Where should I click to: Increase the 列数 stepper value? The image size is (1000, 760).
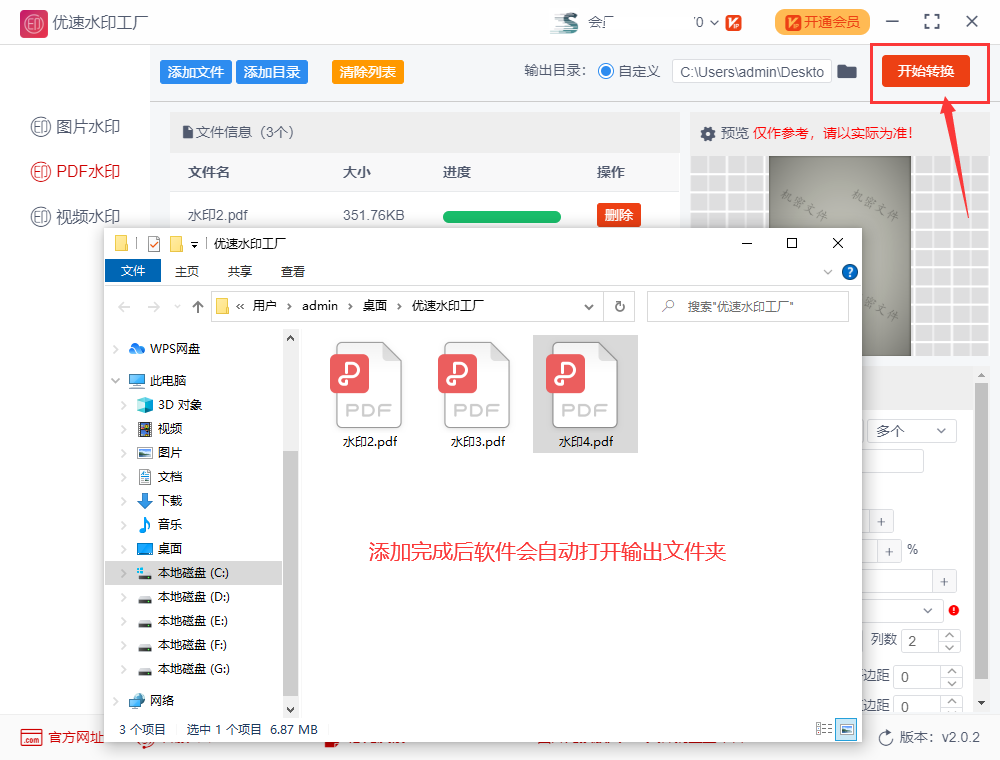pos(950,635)
